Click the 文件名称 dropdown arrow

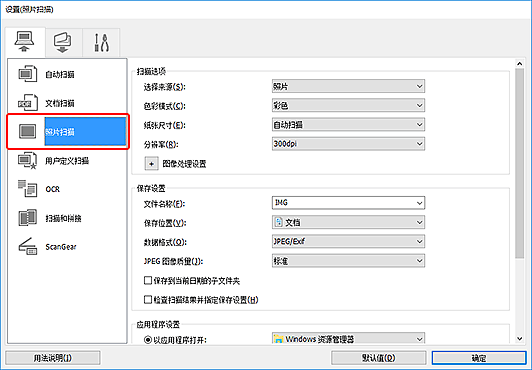coord(419,203)
